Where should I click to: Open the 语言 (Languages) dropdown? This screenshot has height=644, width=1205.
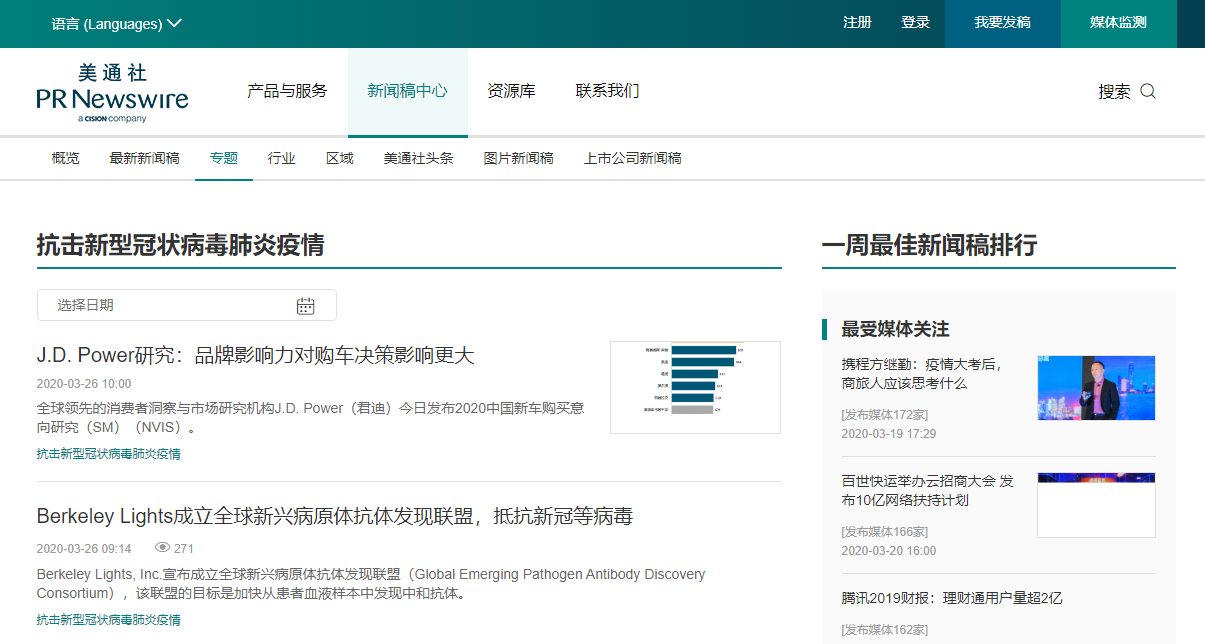pyautogui.click(x=116, y=23)
